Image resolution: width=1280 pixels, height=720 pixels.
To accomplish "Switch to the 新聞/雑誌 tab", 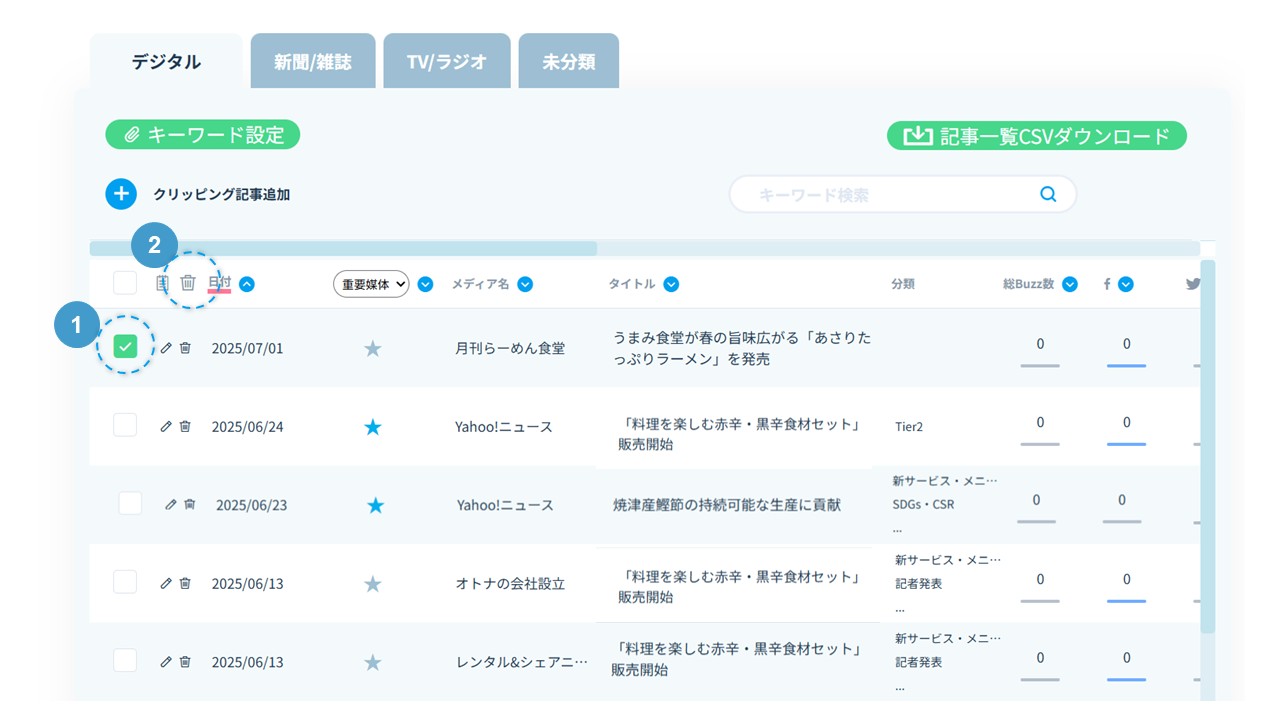I will click(313, 61).
